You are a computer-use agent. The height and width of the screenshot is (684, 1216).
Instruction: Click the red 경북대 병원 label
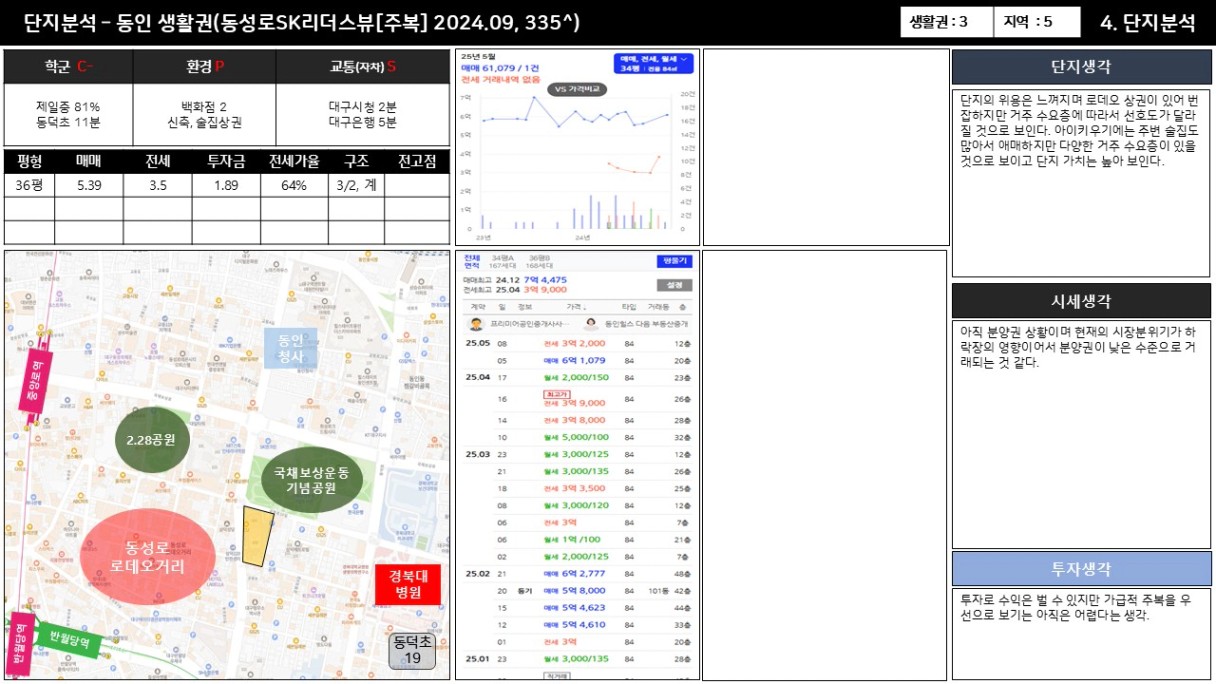click(406, 584)
